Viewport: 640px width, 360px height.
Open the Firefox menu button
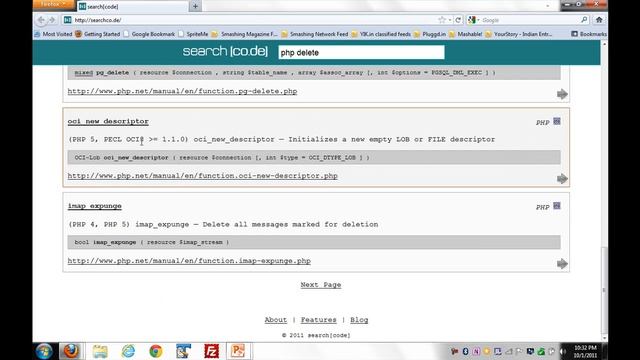(x=53, y=4)
